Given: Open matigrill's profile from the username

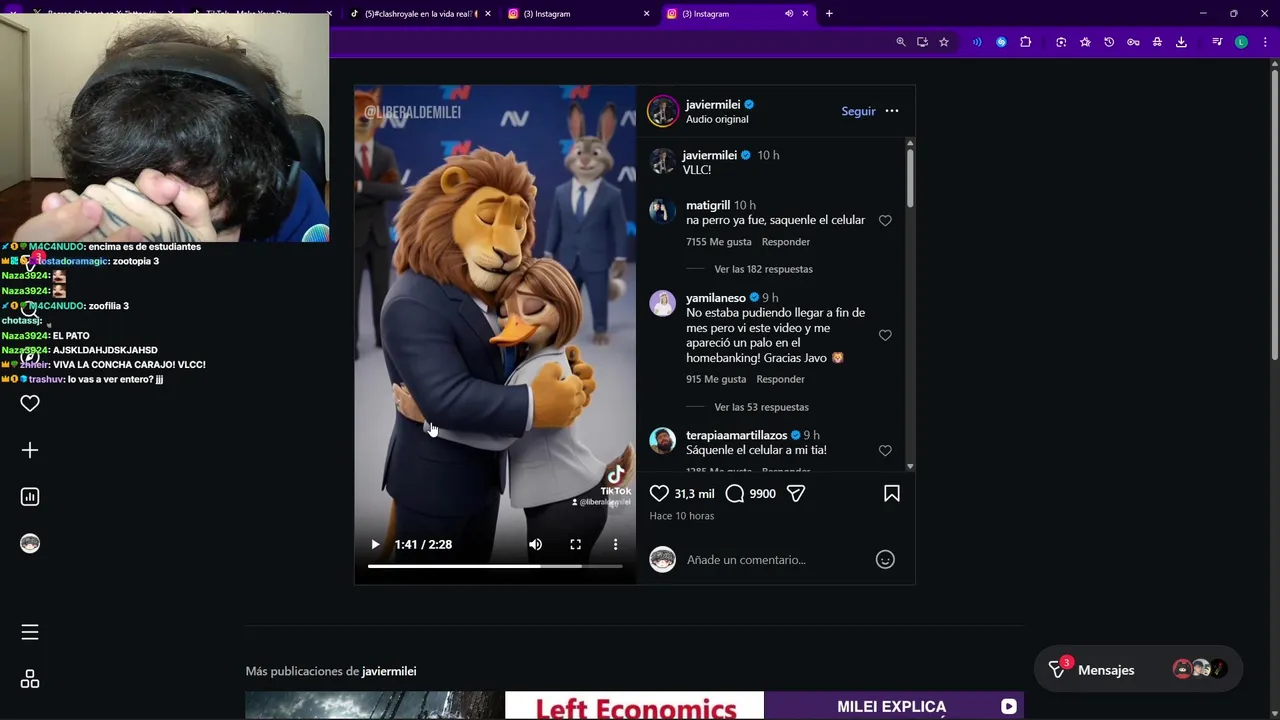Looking at the screenshot, I should (x=708, y=205).
